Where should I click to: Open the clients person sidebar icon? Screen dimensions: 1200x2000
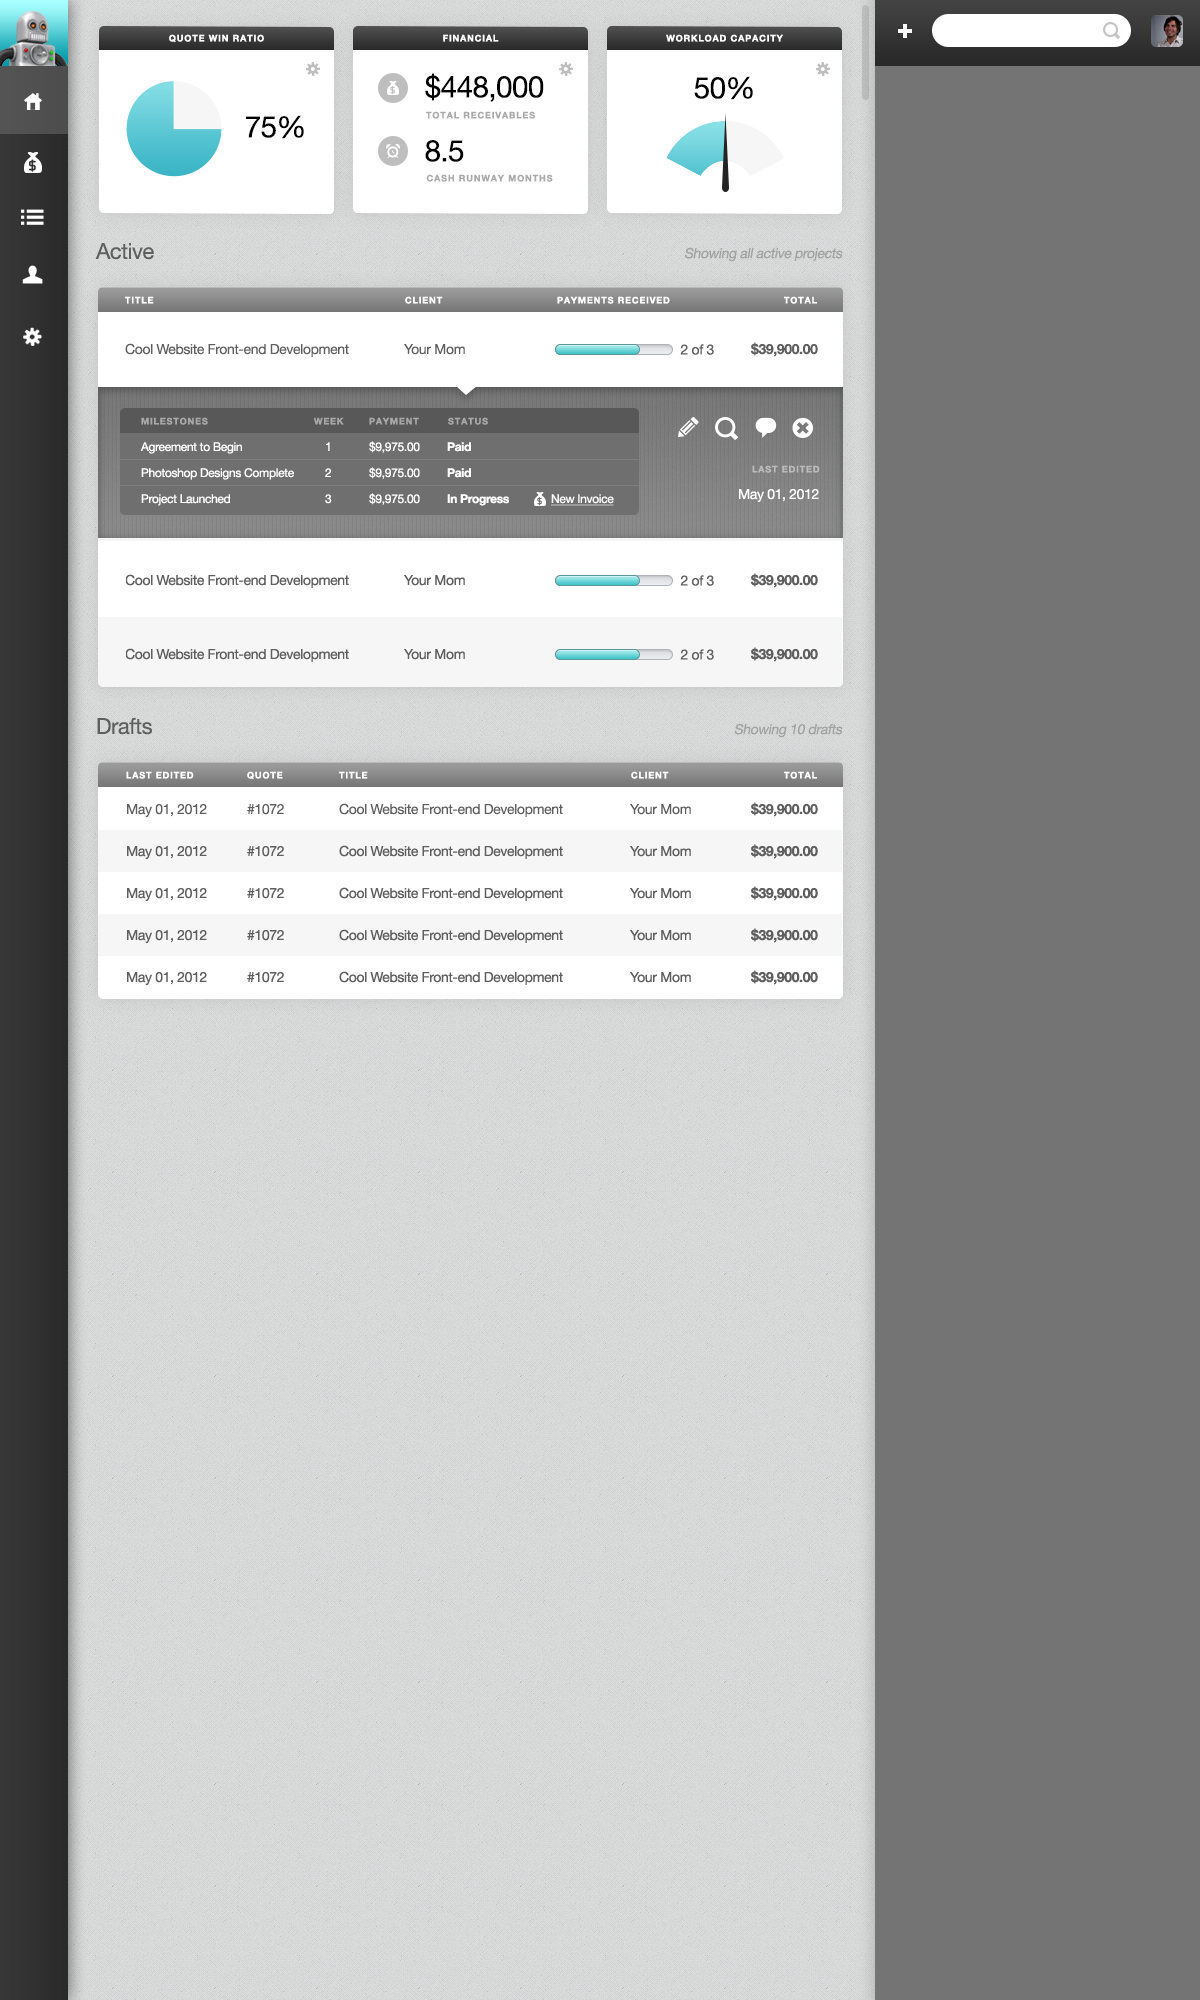tap(33, 275)
